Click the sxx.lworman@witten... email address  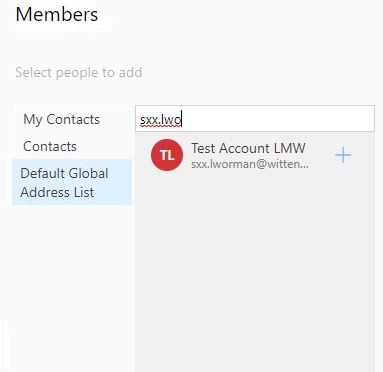250,164
